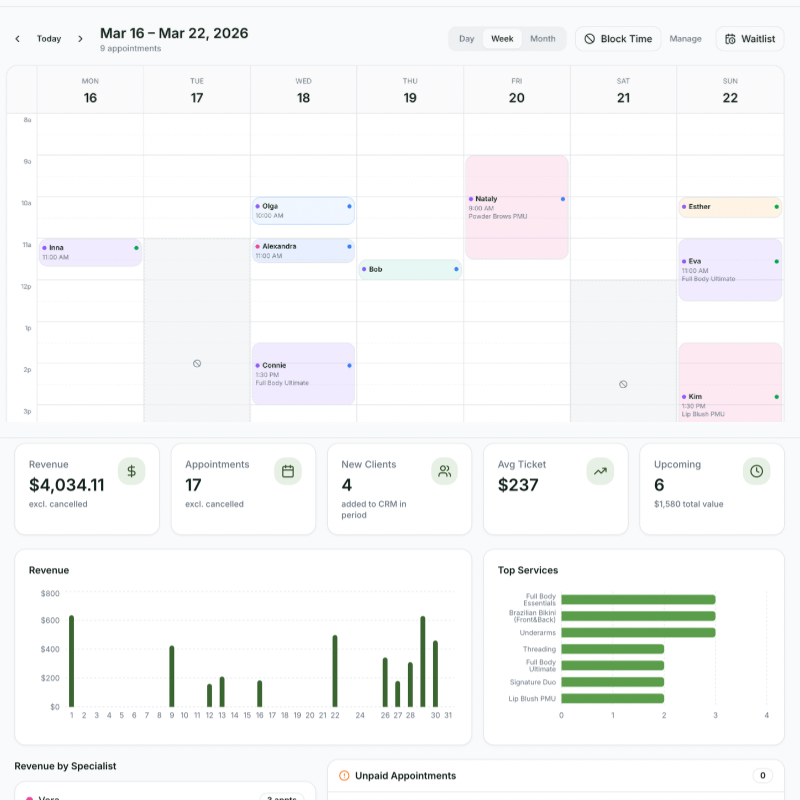Click the slash icon inside Block Time button
The width and height of the screenshot is (800, 800).
pyautogui.click(x=589, y=38)
